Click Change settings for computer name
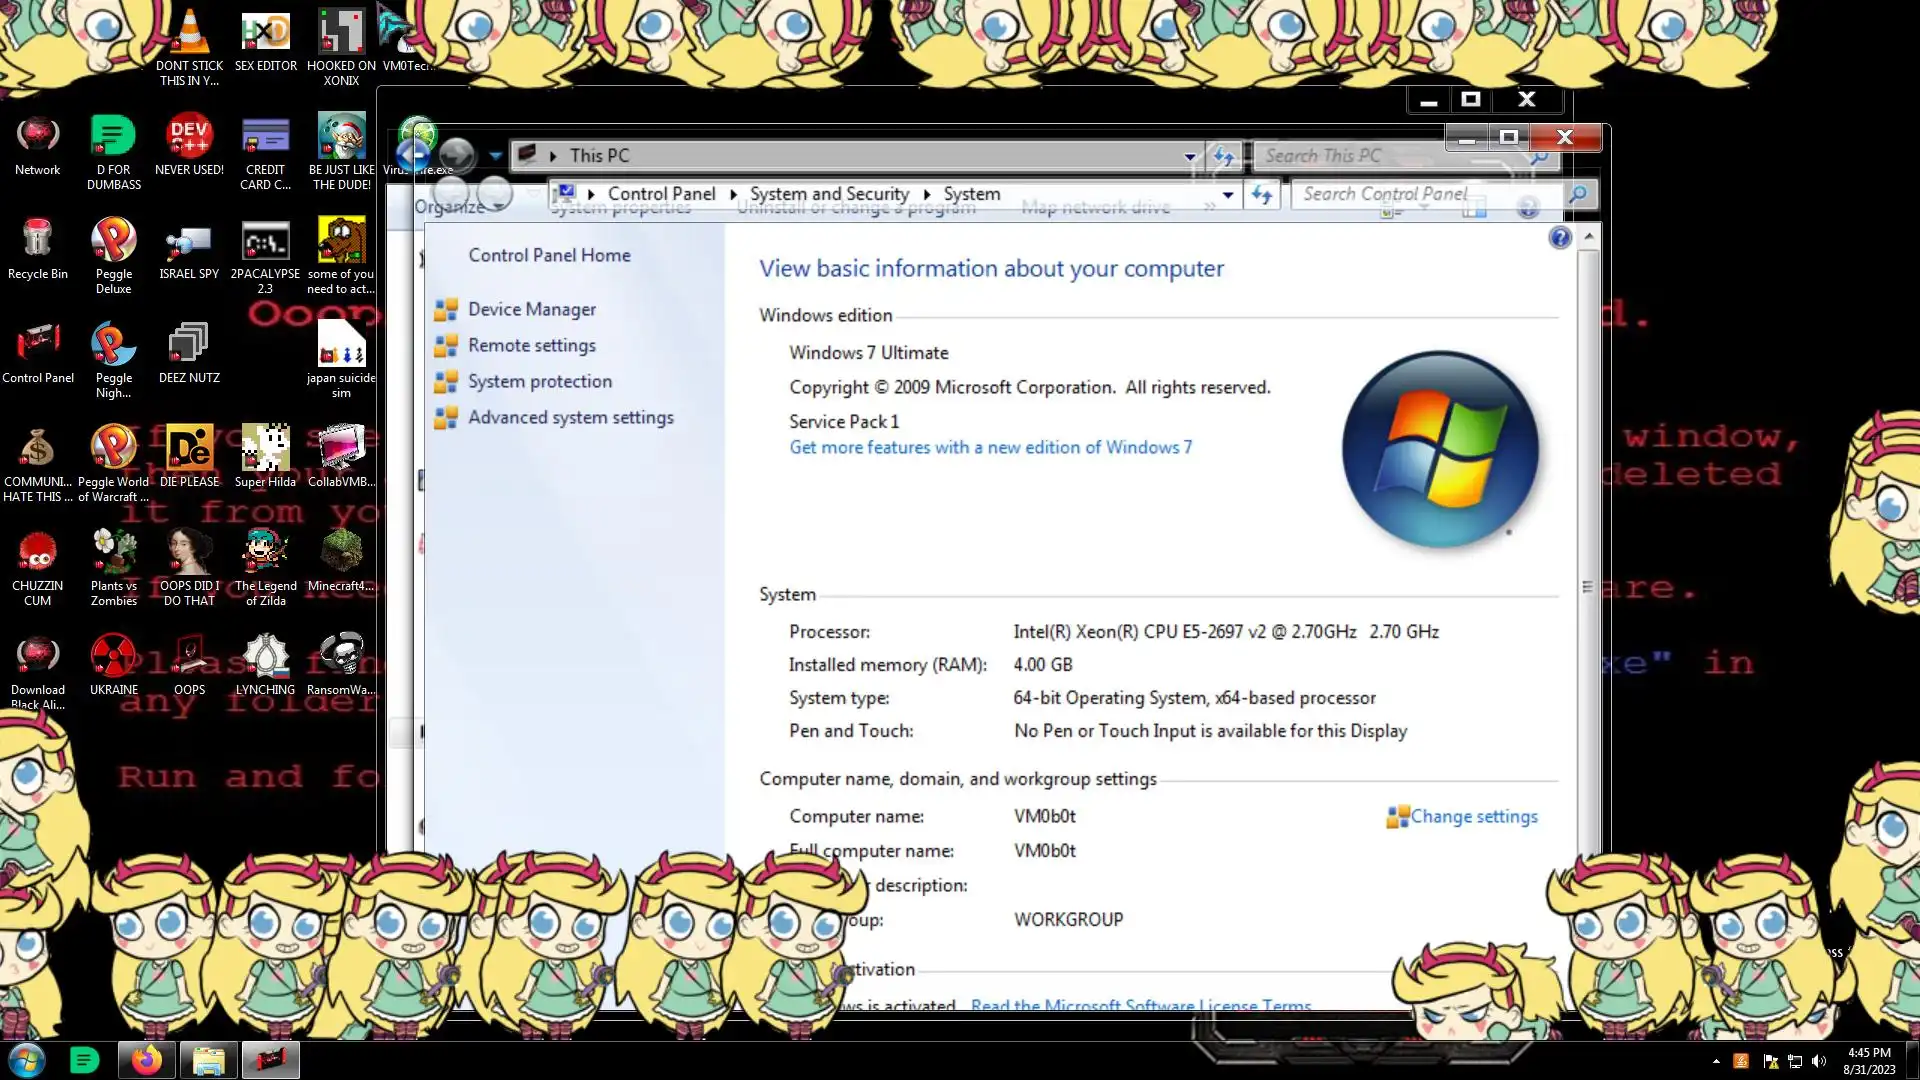Image resolution: width=1920 pixels, height=1080 pixels. [1473, 816]
